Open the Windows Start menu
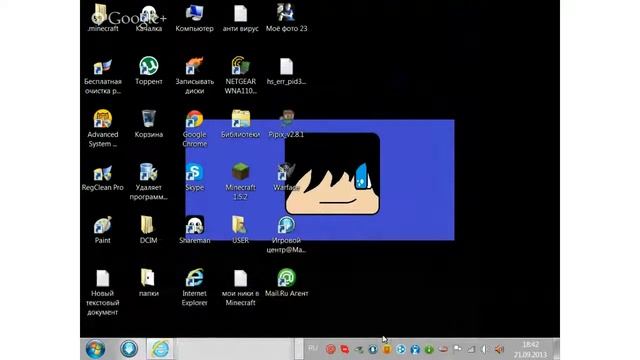The width and height of the screenshot is (640, 360). pyautogui.click(x=96, y=349)
